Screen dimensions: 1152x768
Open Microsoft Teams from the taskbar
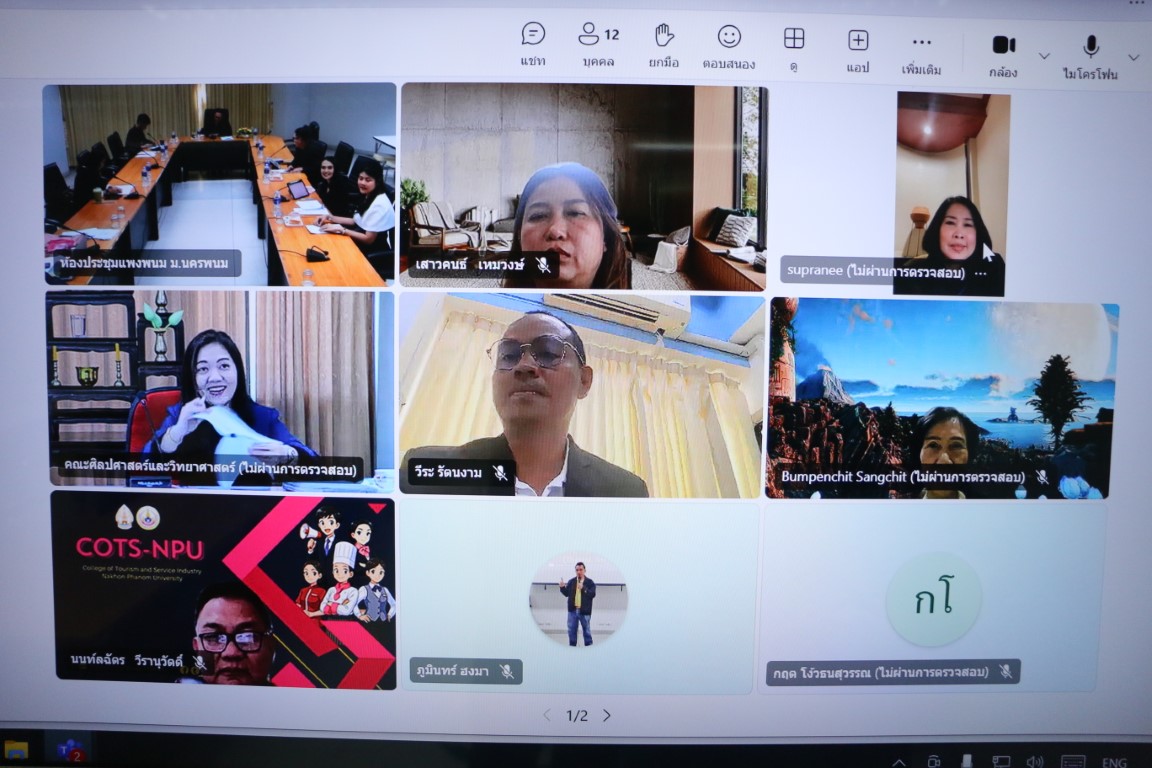[x=66, y=750]
